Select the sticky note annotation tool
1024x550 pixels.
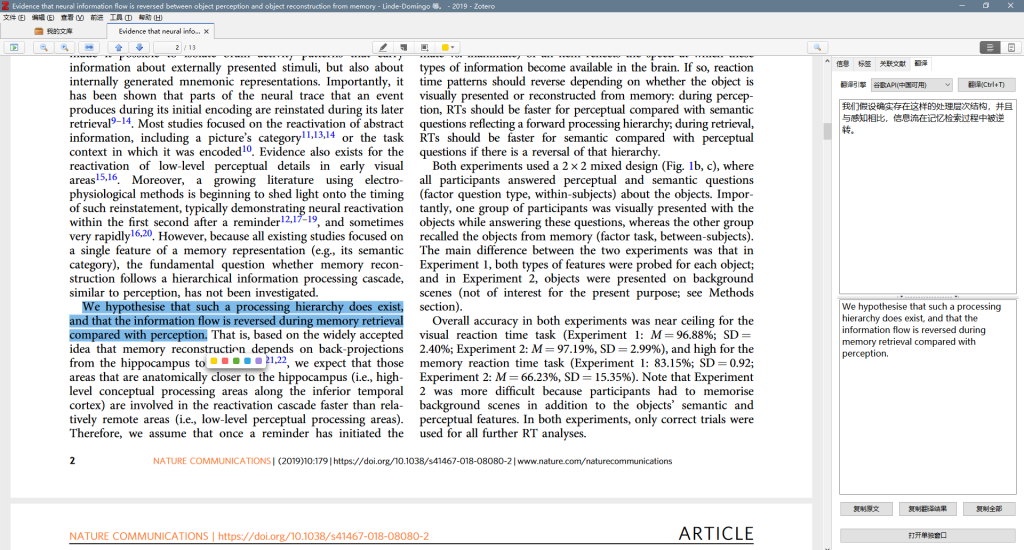click(x=404, y=47)
